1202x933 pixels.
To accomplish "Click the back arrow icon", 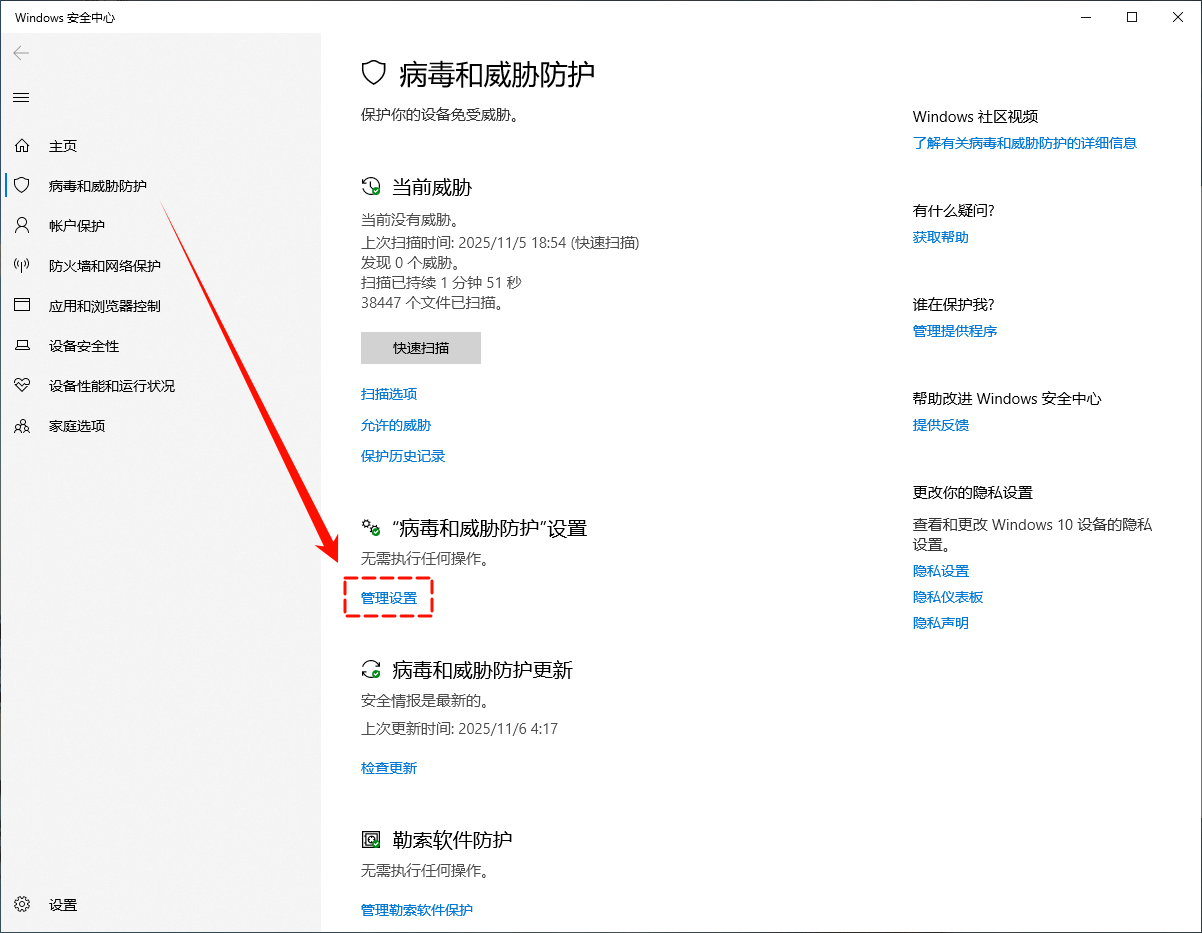I will (x=21, y=53).
